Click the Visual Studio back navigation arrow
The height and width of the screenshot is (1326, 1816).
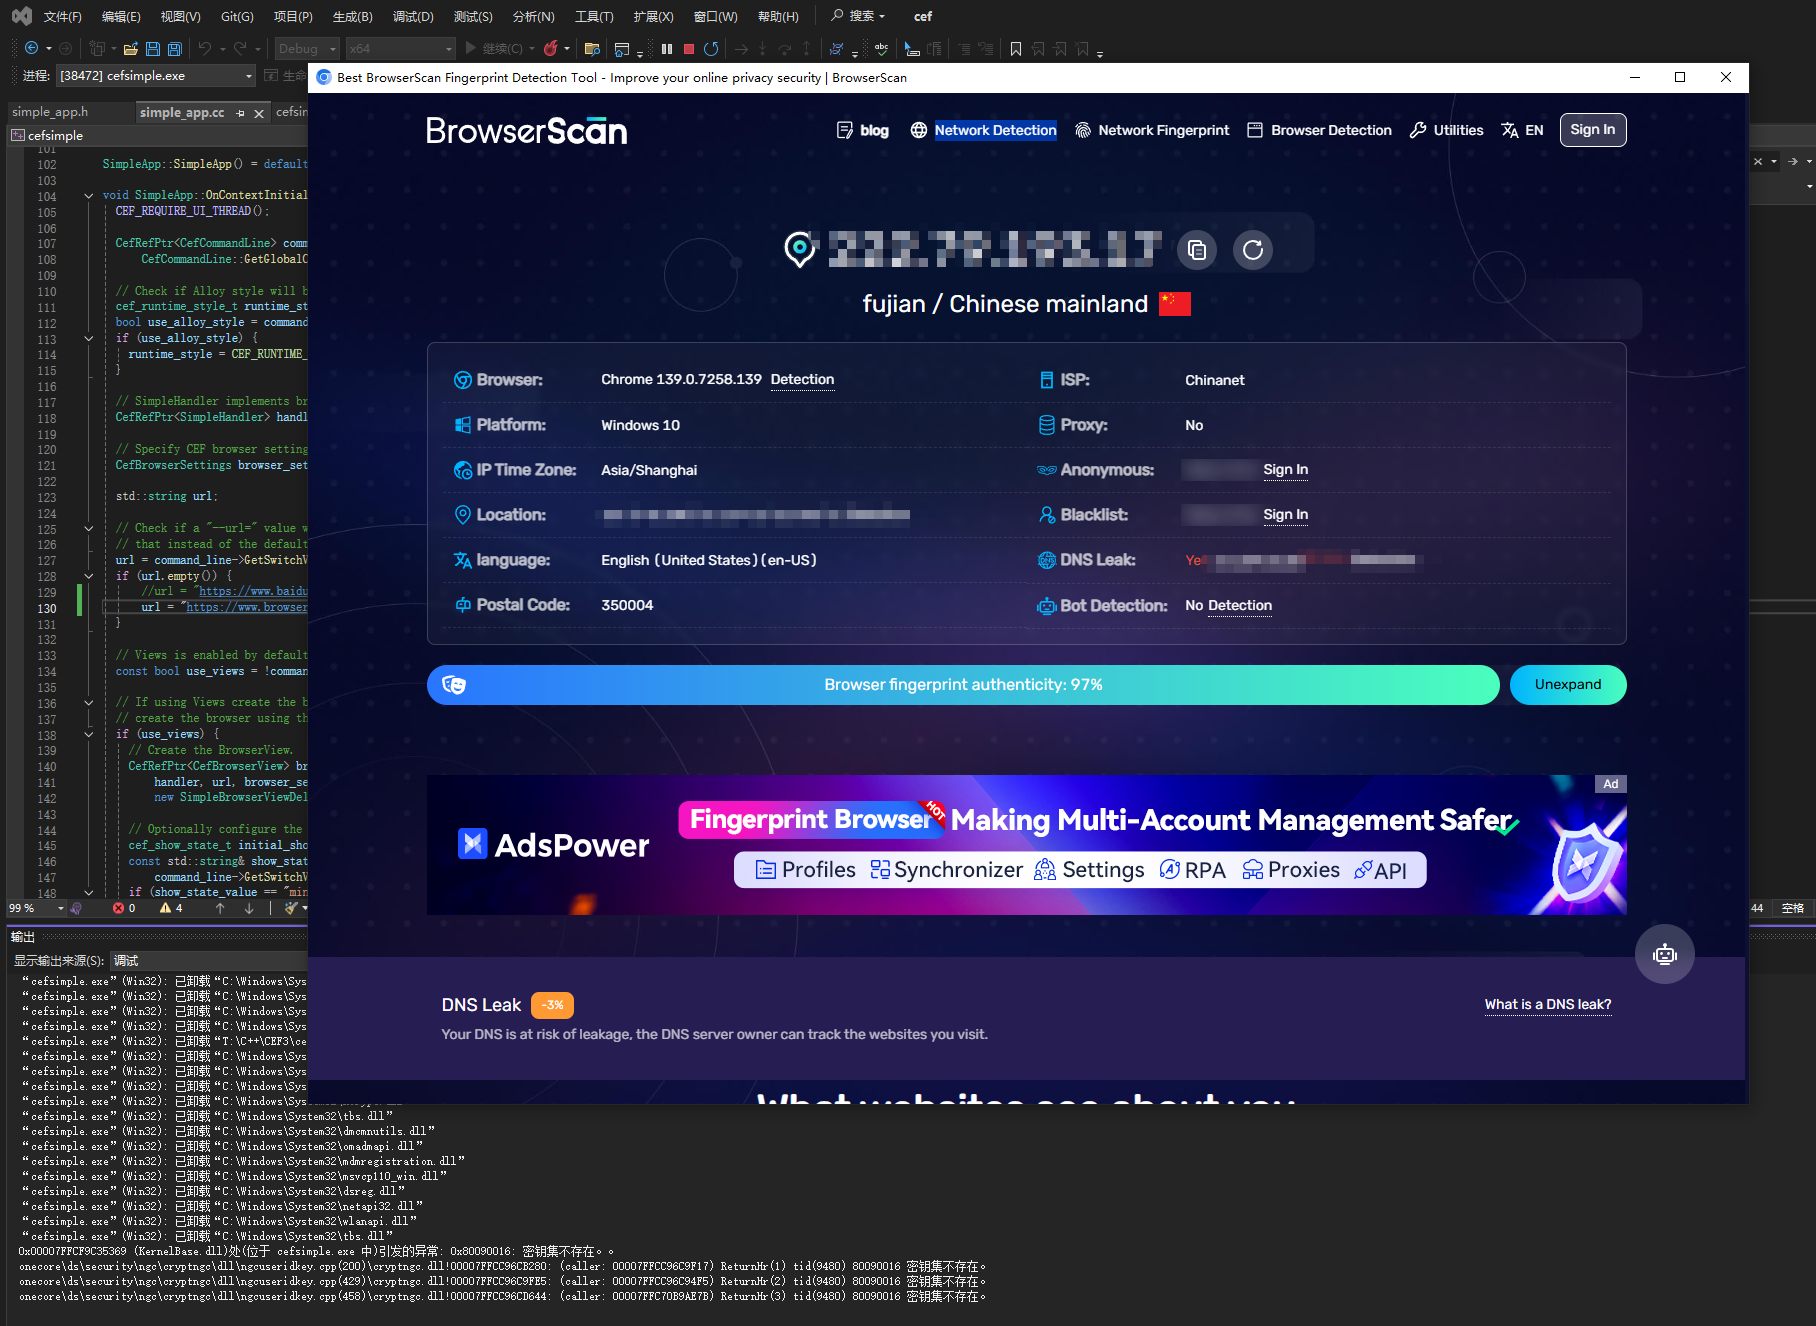pyautogui.click(x=31, y=48)
